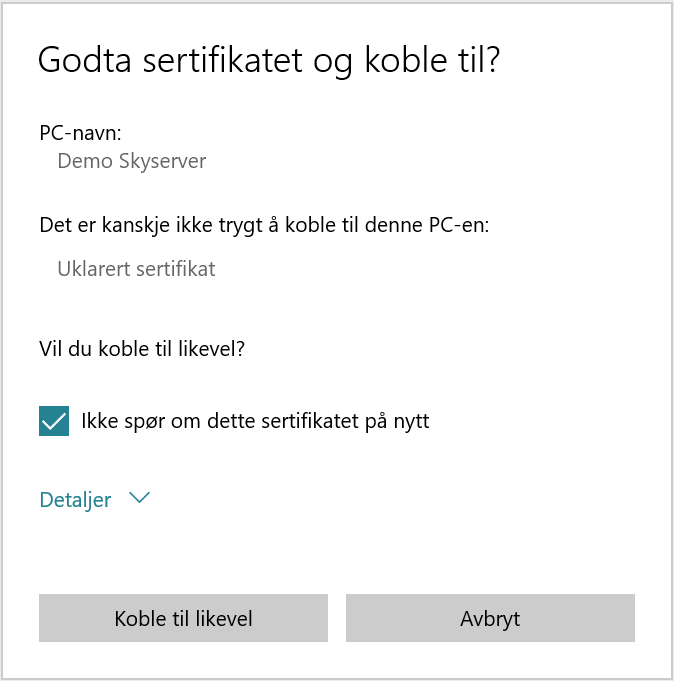Image resolution: width=674 pixels, height=681 pixels.
Task: Uncheck the certificate prompt checkbox
Action: click(54, 421)
